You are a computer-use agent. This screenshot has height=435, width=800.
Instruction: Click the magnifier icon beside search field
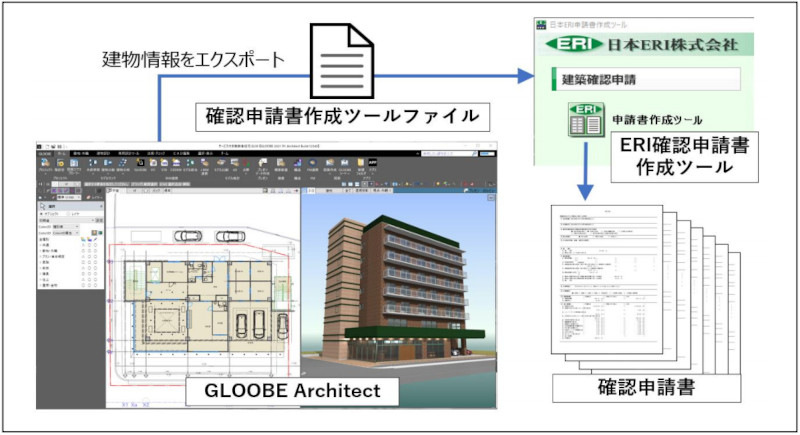(475, 153)
